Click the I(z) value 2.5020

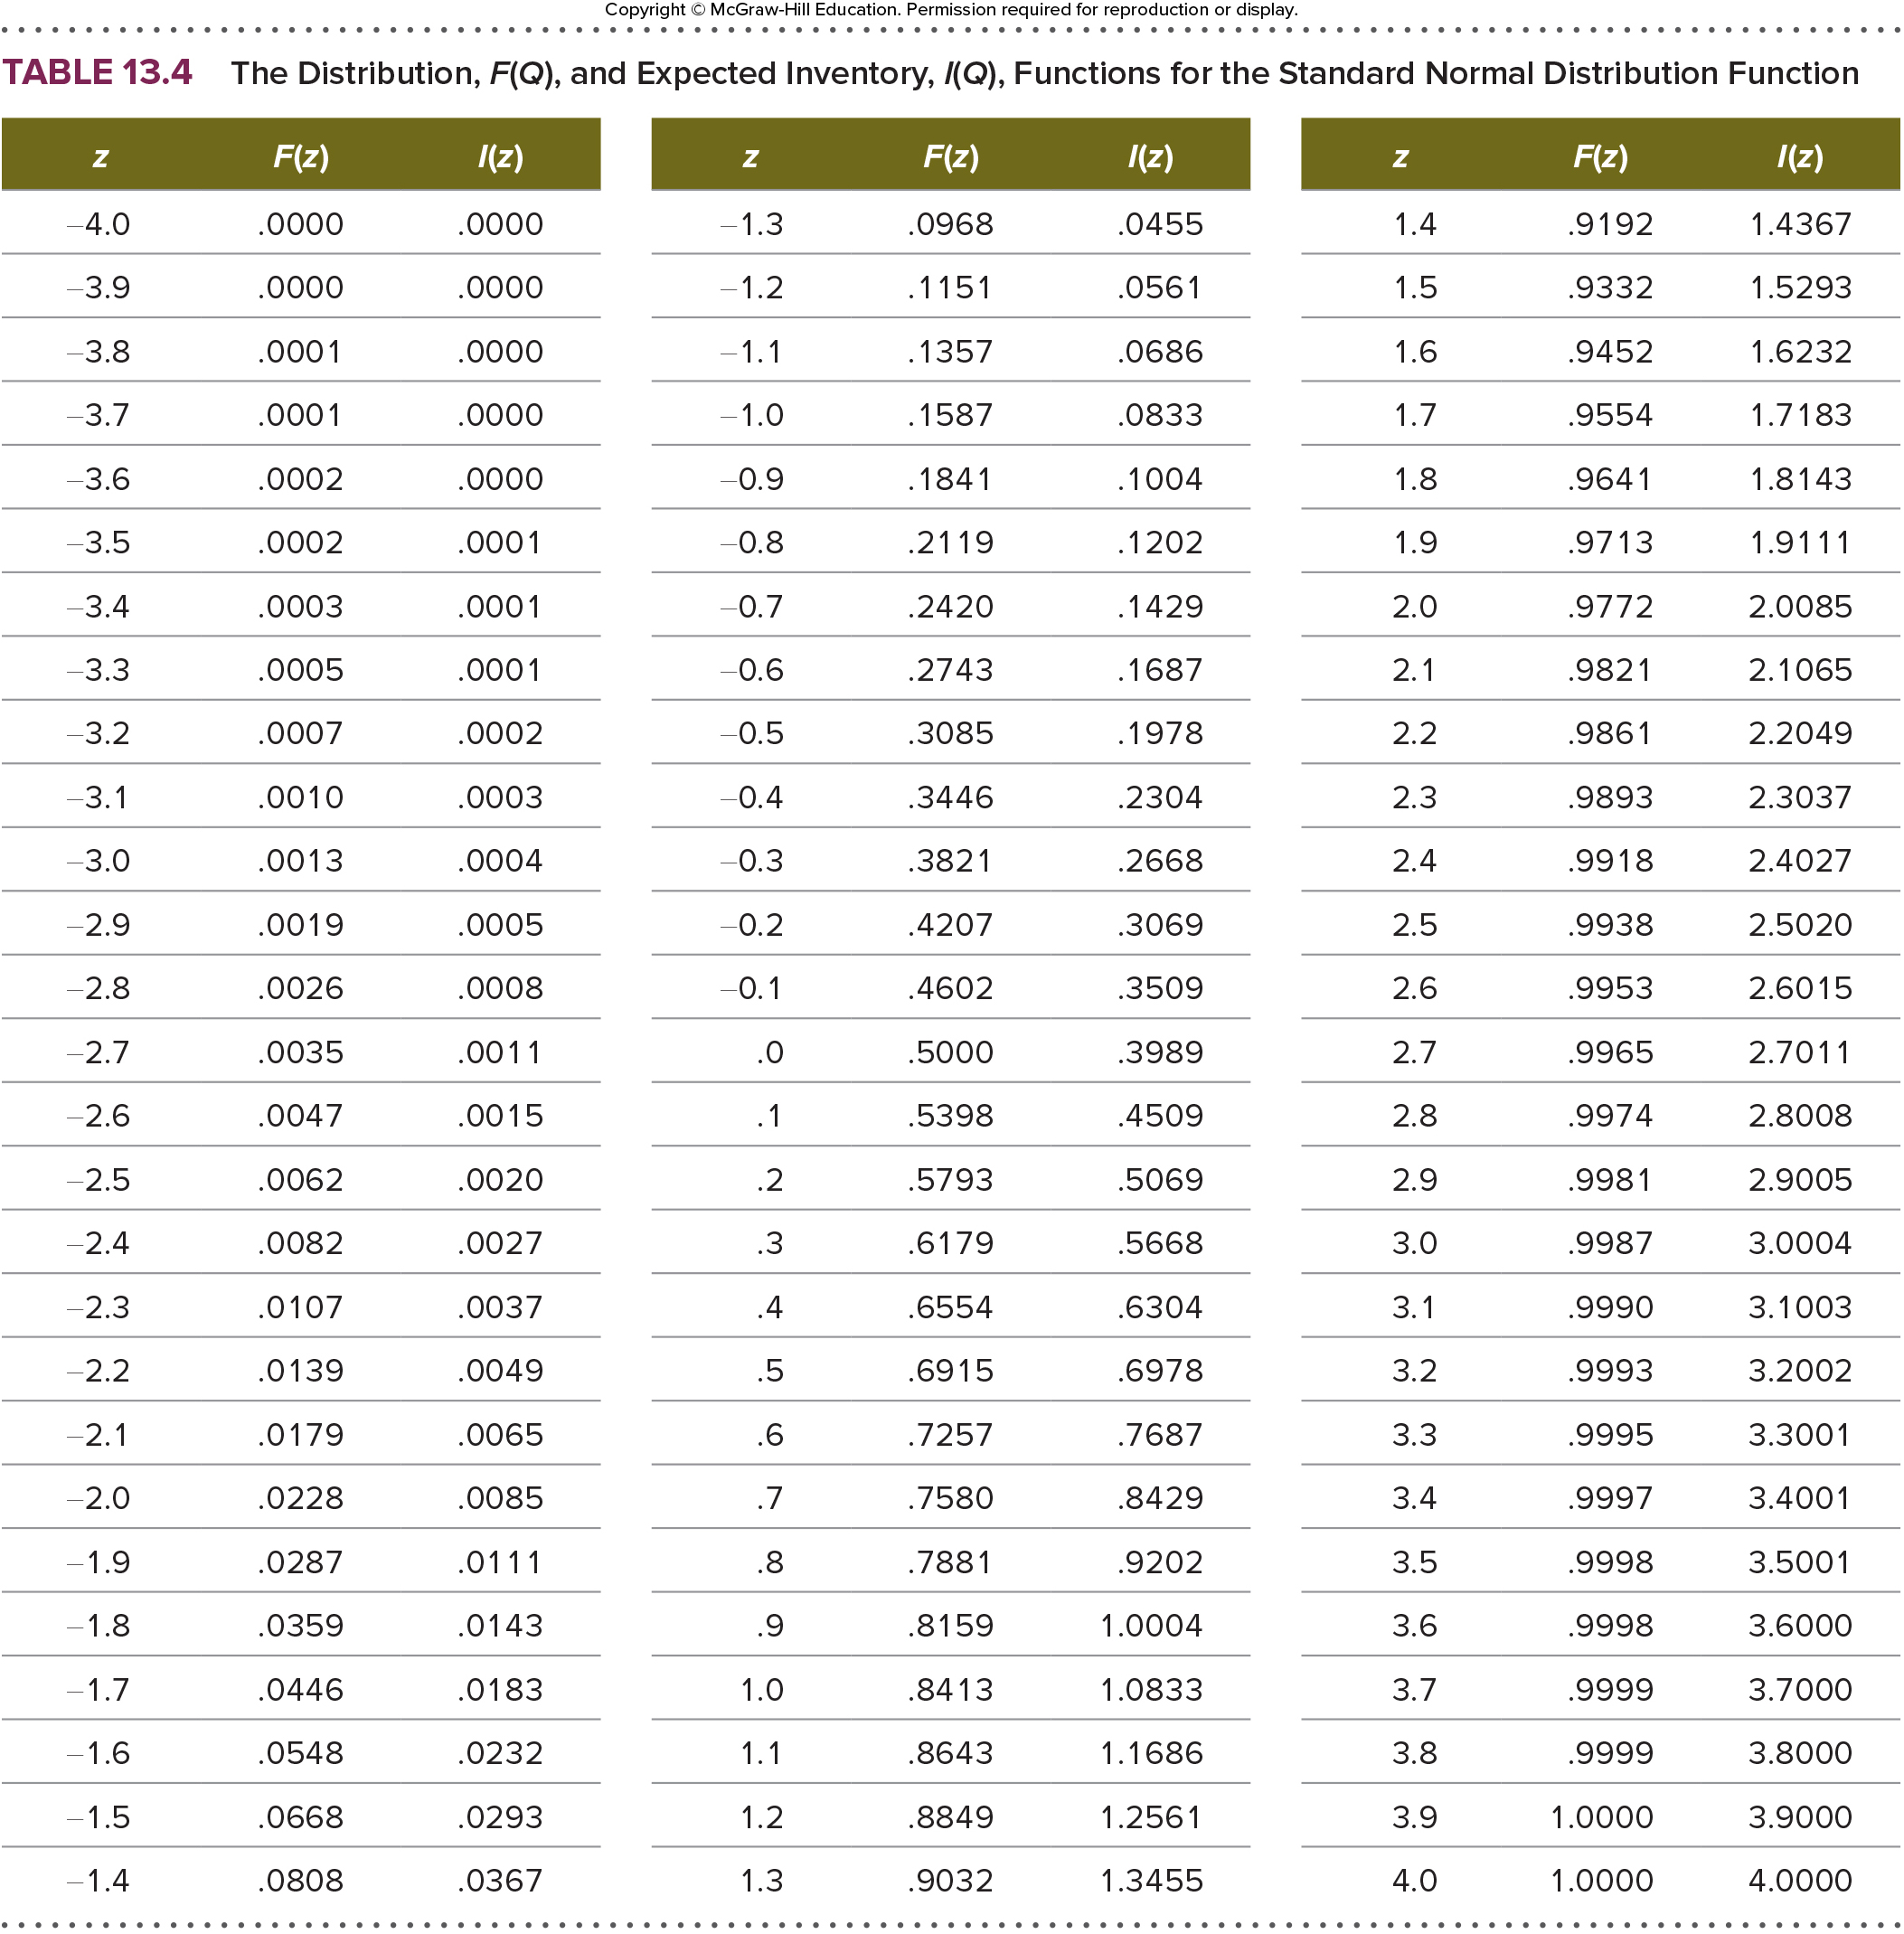click(1801, 925)
